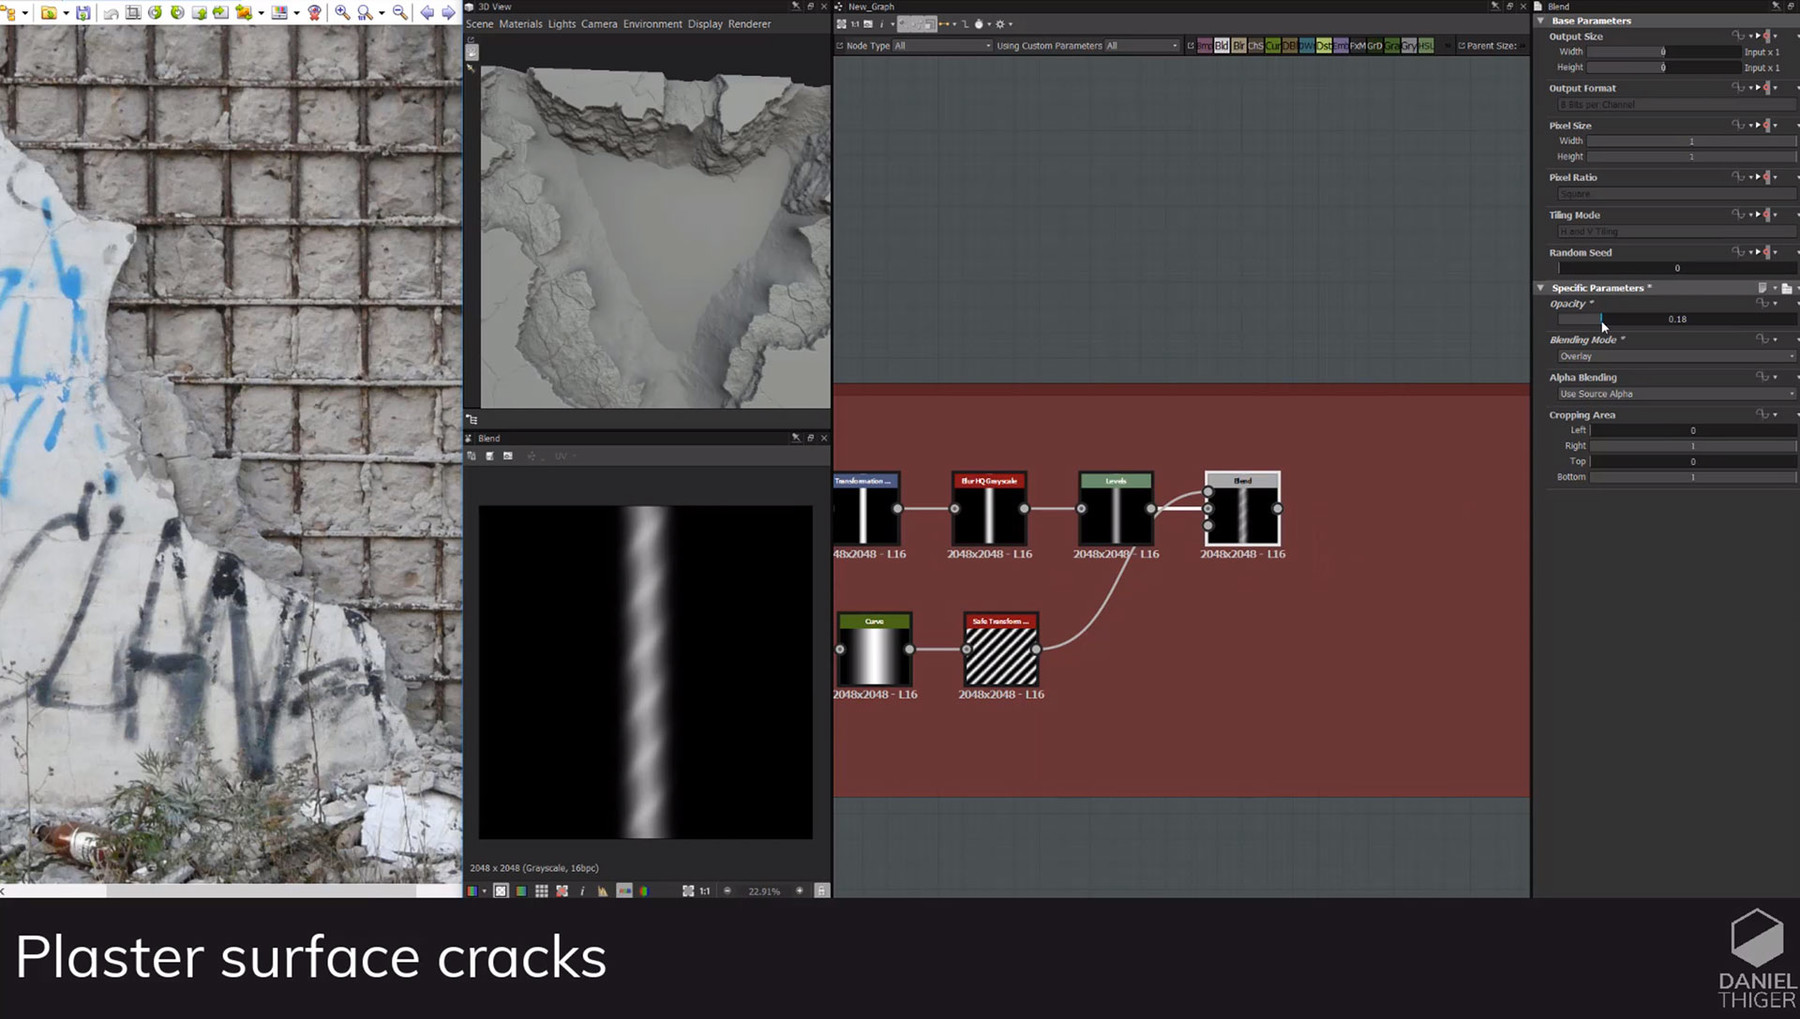This screenshot has height=1019, width=1800.
Task: Collapse the Specific Parameters section
Action: 1541,288
